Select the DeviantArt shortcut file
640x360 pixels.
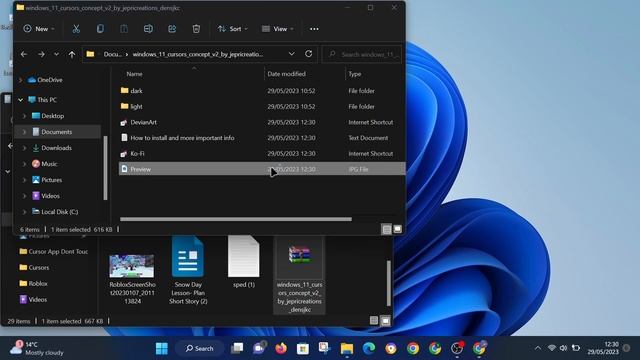(x=262, y=122)
